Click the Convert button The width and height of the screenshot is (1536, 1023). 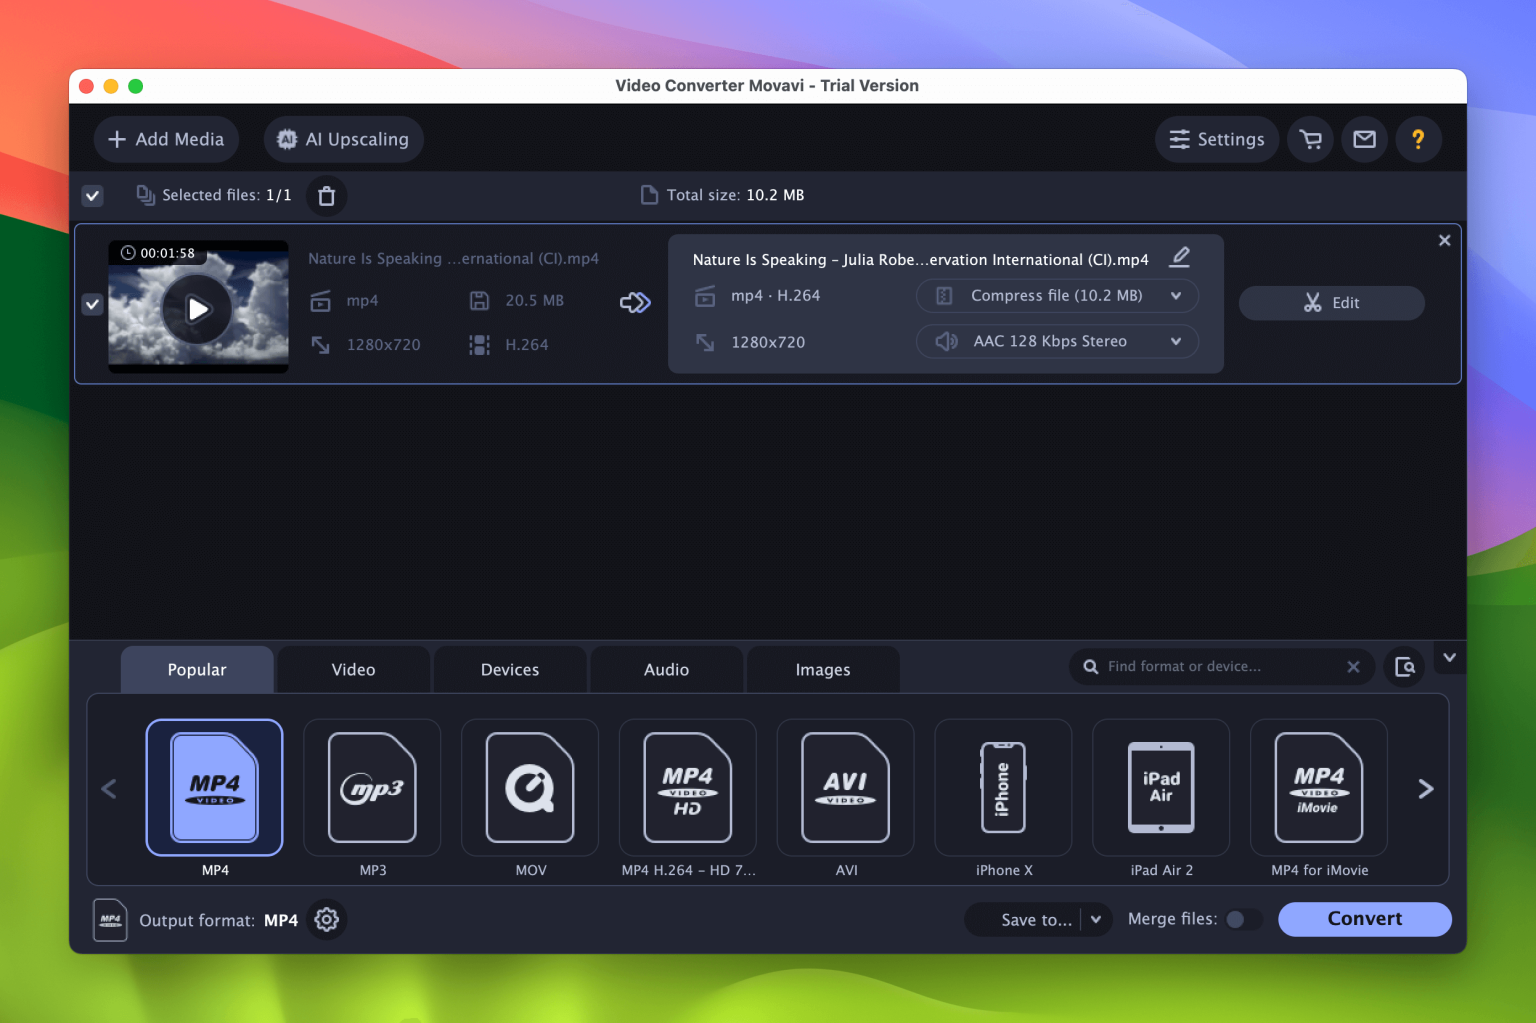pyautogui.click(x=1364, y=918)
